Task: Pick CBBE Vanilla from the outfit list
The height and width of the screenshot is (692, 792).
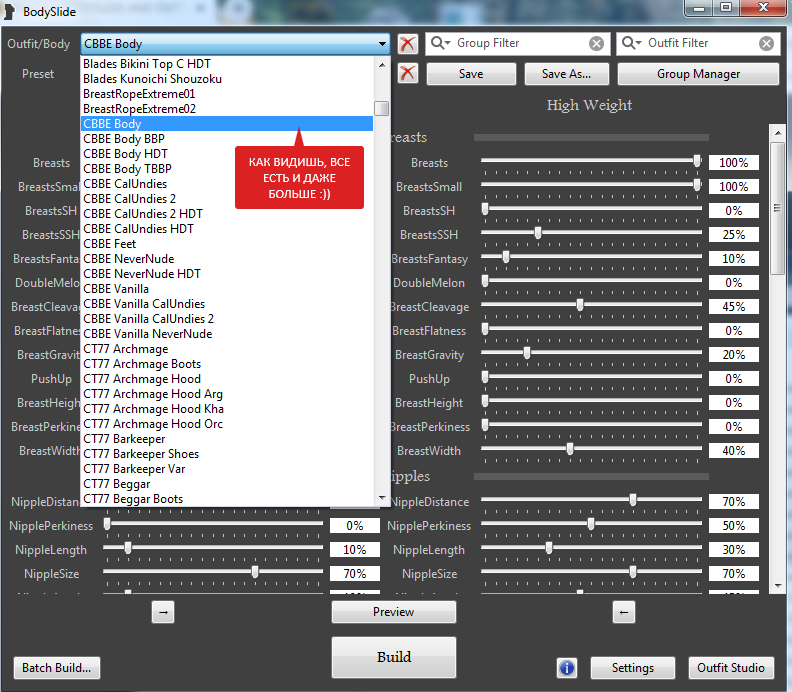Action: click(x=116, y=289)
